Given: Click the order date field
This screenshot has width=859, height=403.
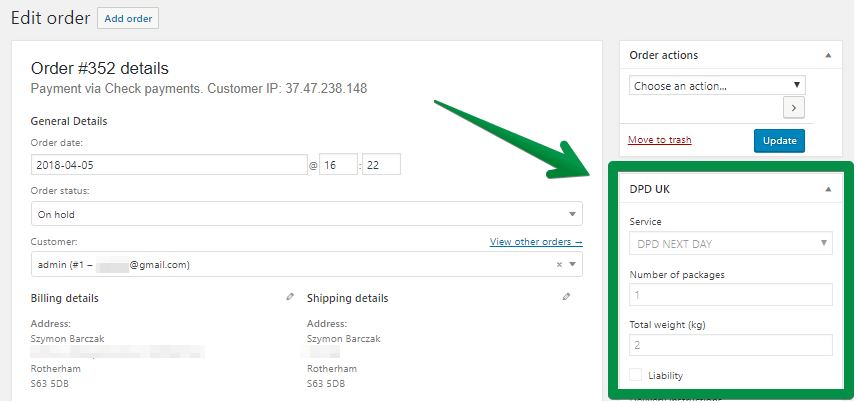Looking at the screenshot, I should 169,164.
